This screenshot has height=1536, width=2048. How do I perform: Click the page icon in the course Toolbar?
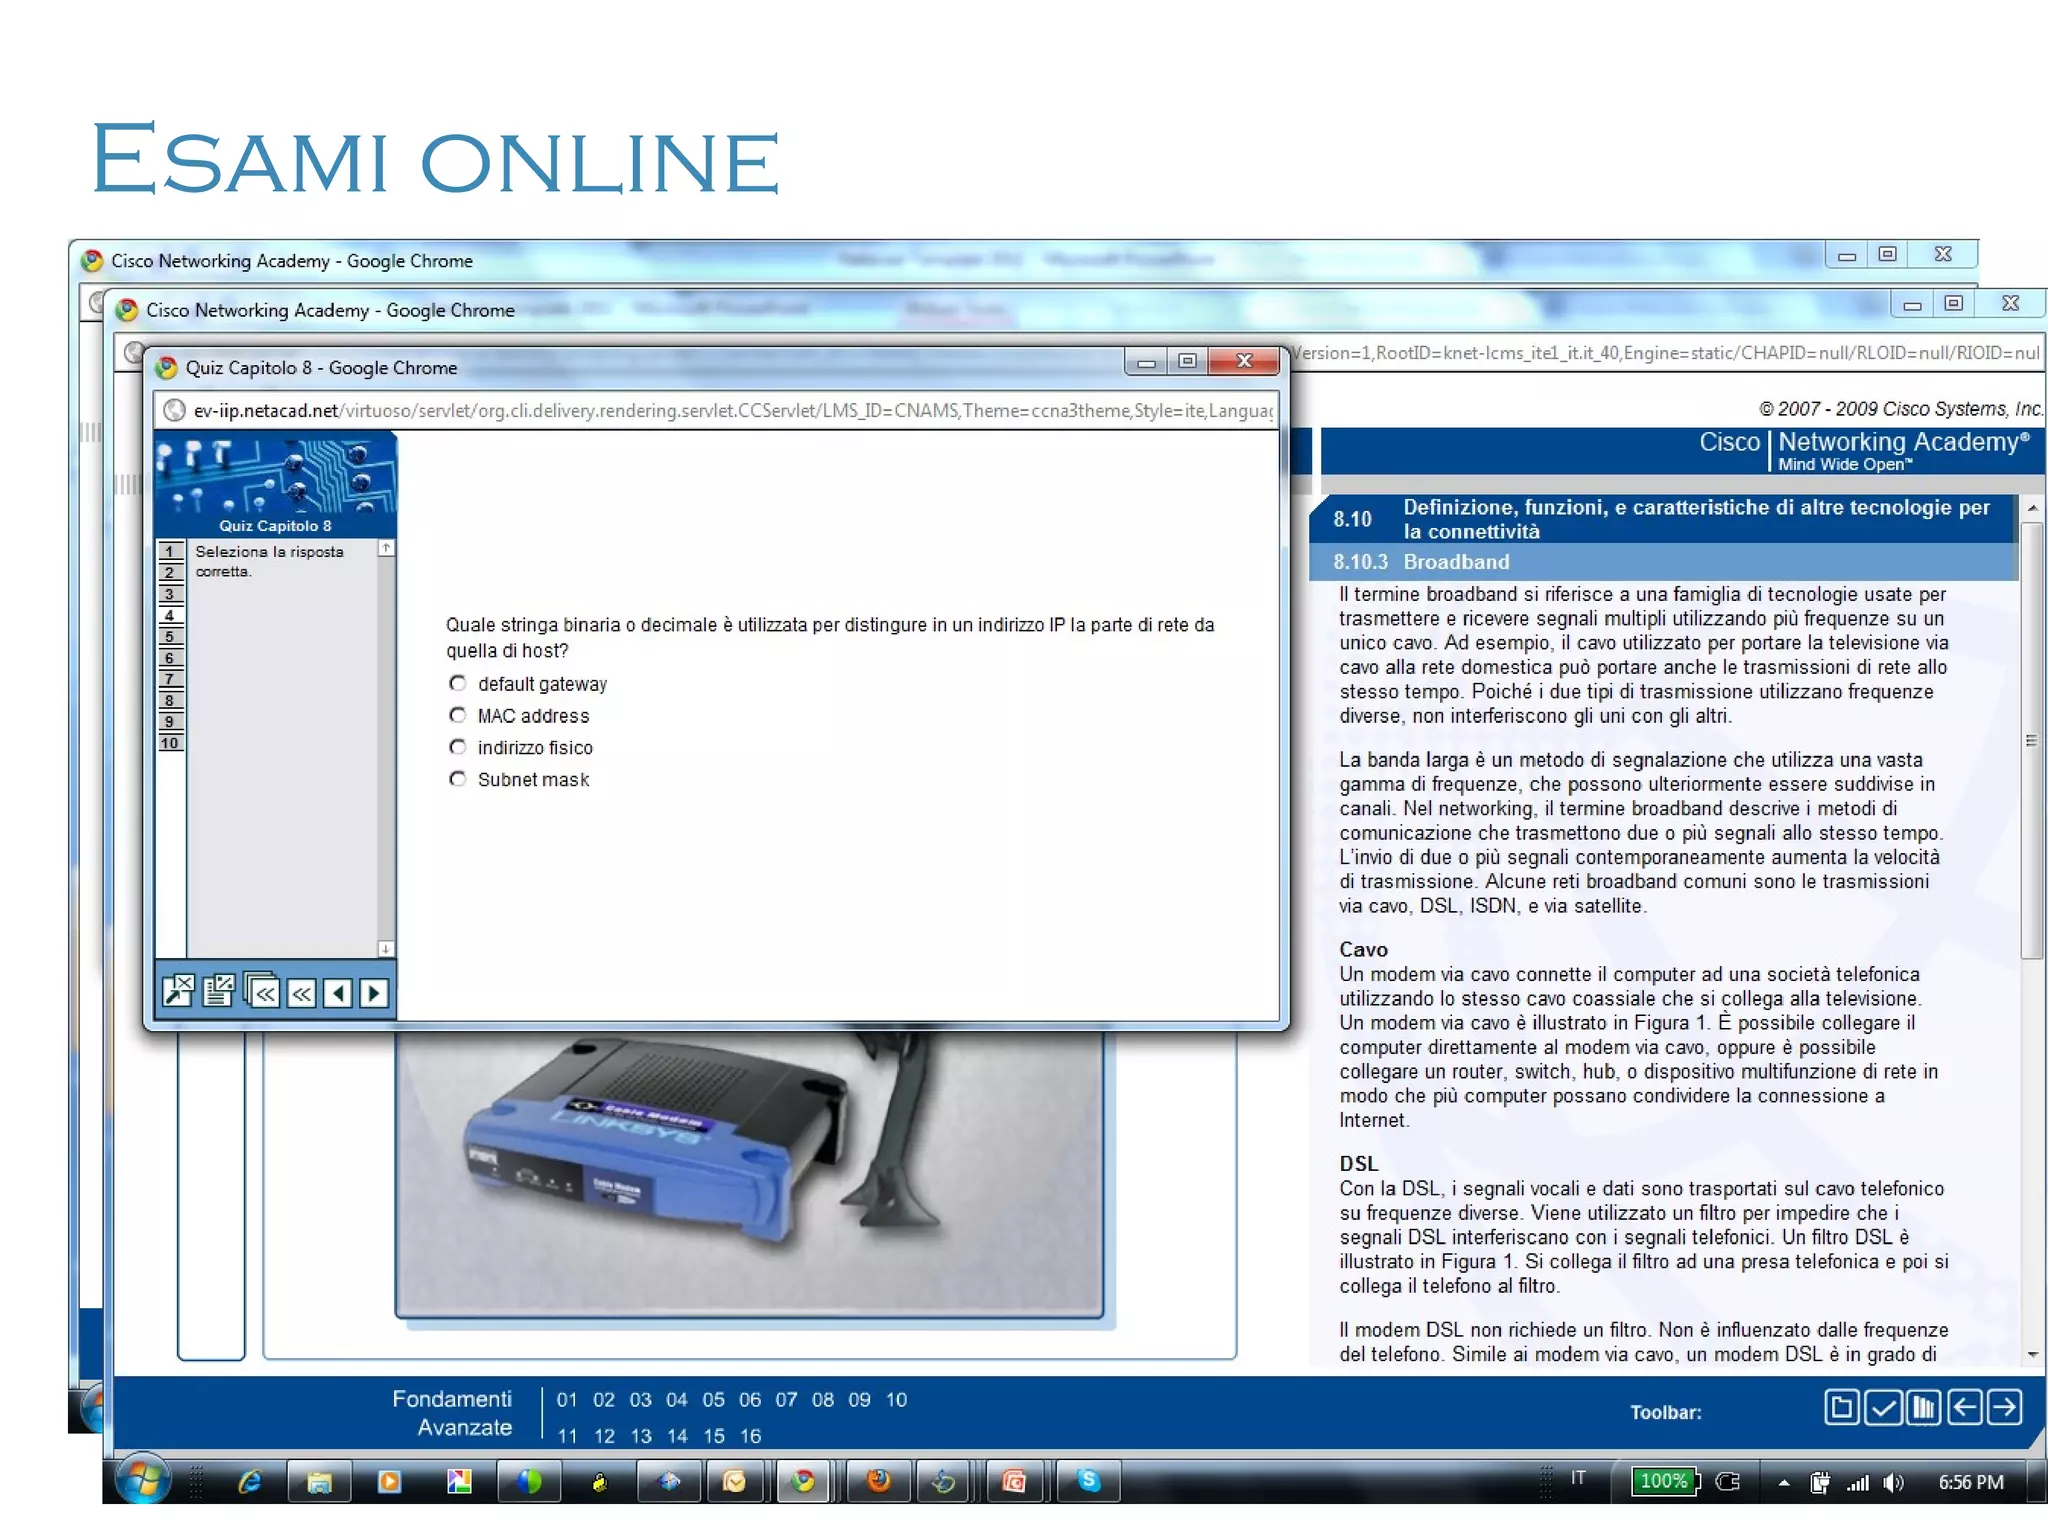(x=1841, y=1408)
